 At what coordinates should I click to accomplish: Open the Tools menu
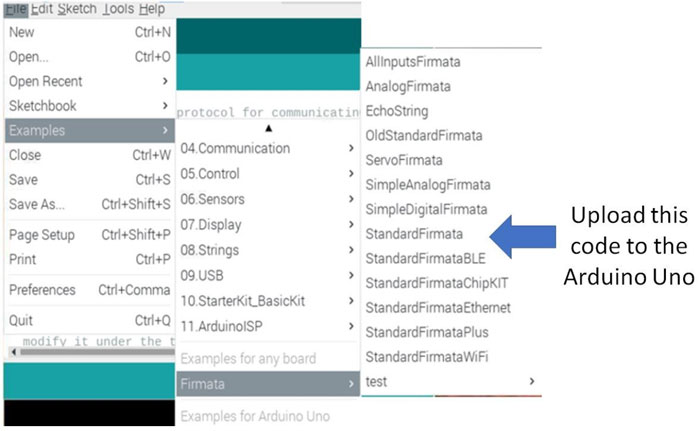117,8
